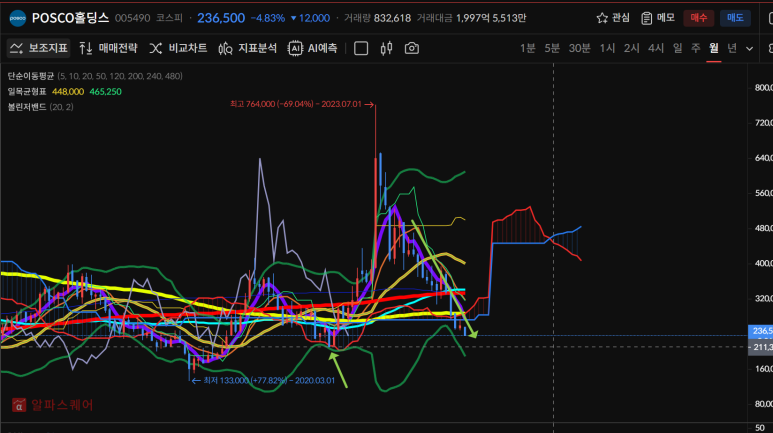The width and height of the screenshot is (773, 433).
Task: Select the 1시 timeframe
Action: [x=607, y=48]
